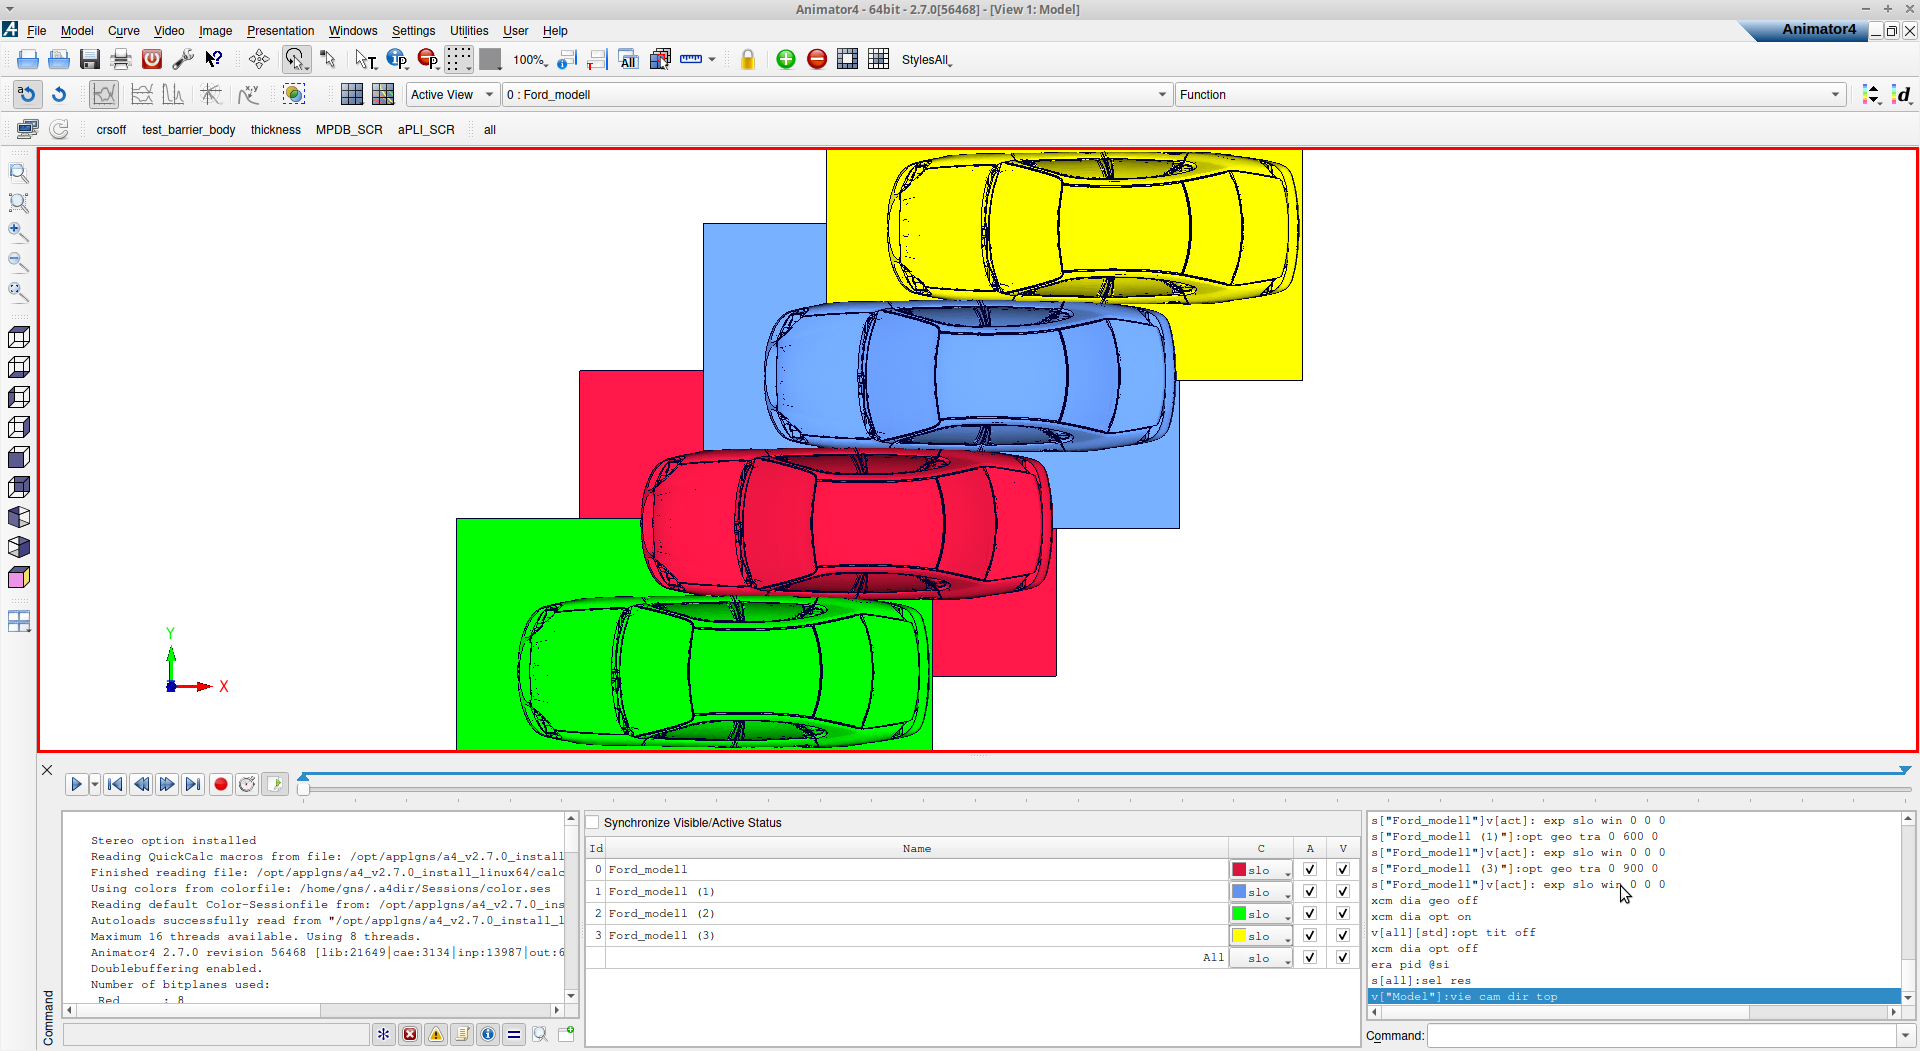This screenshot has height=1051, width=1920.
Task: Open the File menu
Action: coord(37,31)
